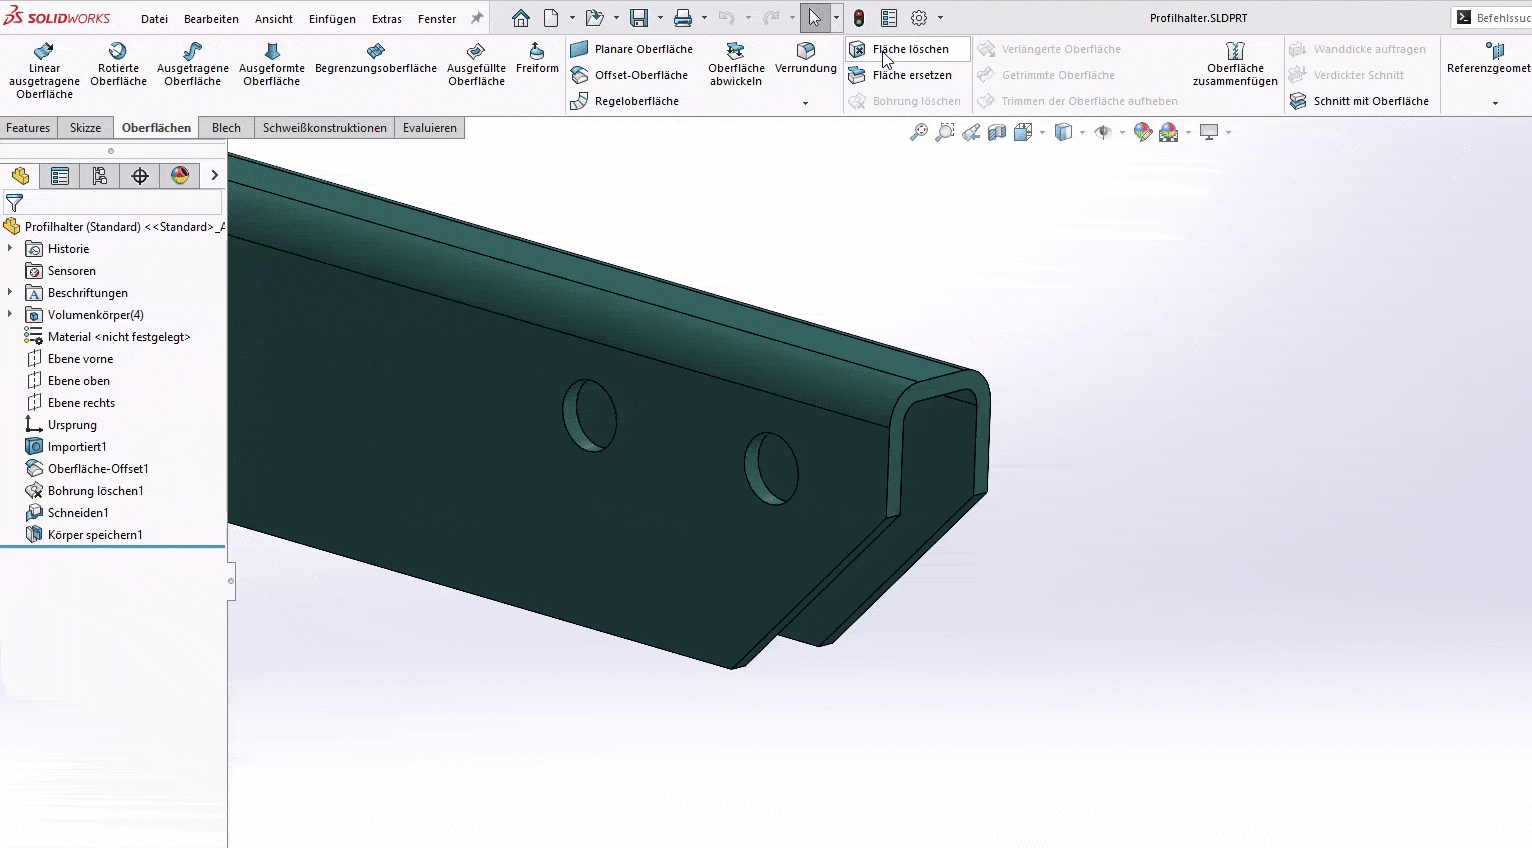Expand the Historie tree node
Screen dimensions: 1532x848
10,248
